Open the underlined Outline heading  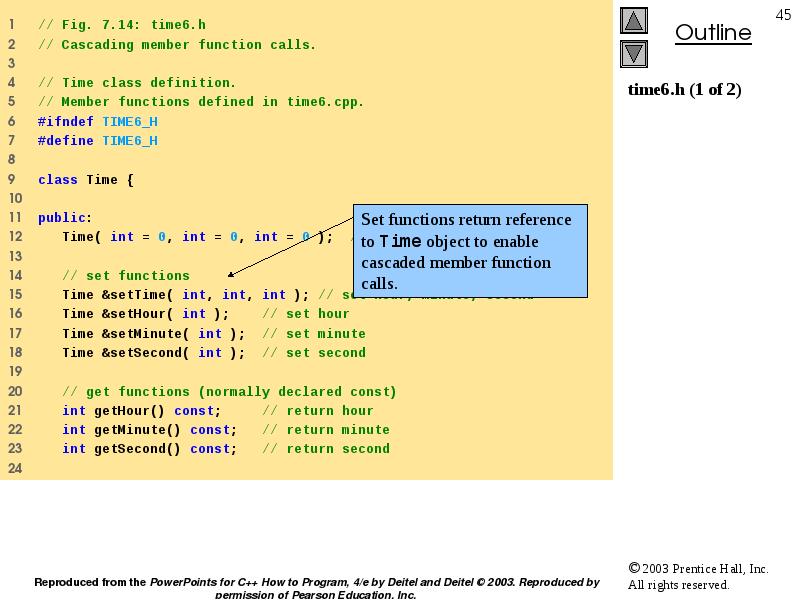pyautogui.click(x=713, y=33)
